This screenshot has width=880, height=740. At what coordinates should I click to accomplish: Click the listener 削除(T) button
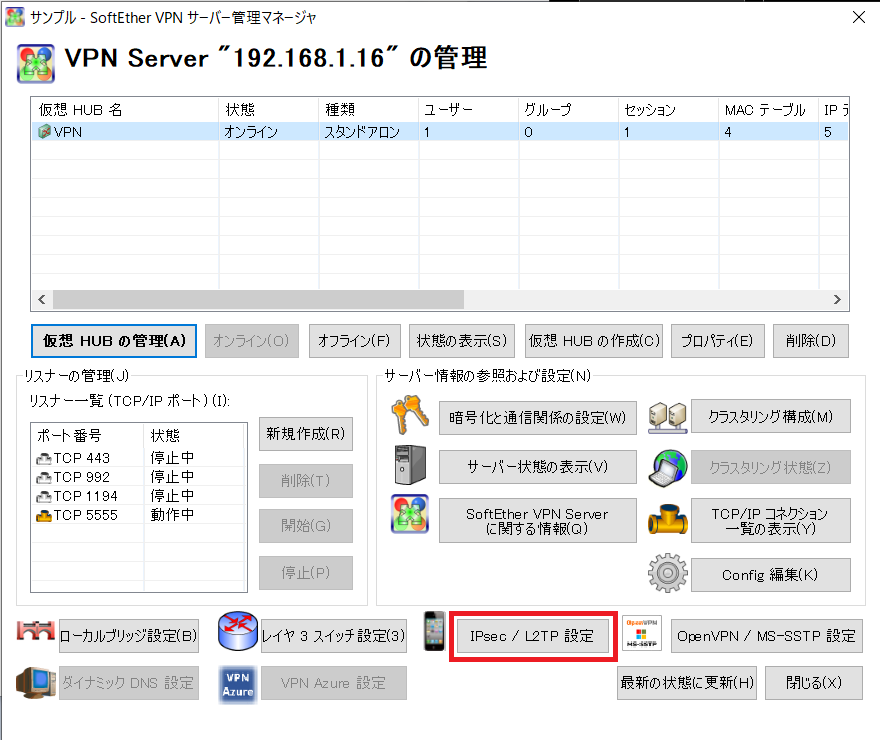pos(306,481)
